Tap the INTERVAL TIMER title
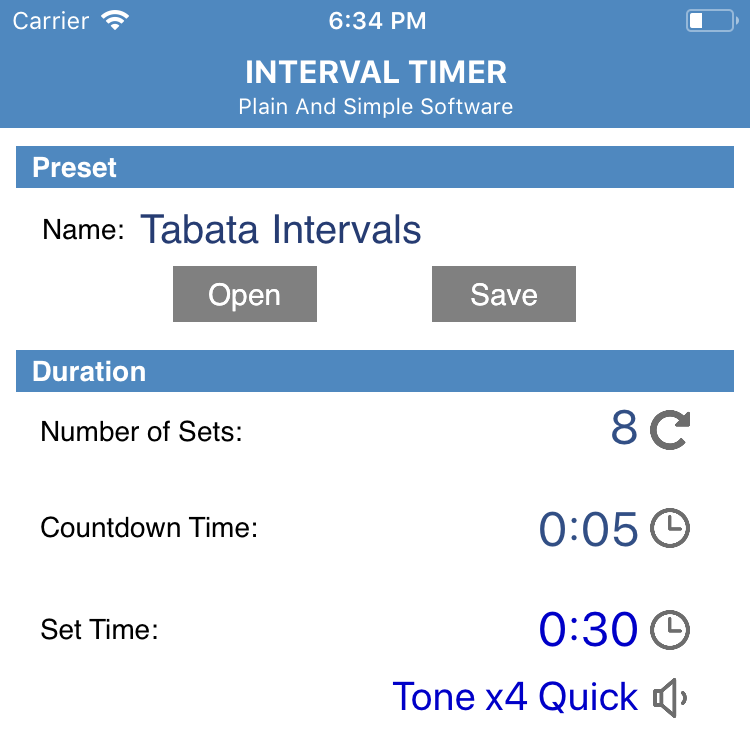 tap(376, 72)
